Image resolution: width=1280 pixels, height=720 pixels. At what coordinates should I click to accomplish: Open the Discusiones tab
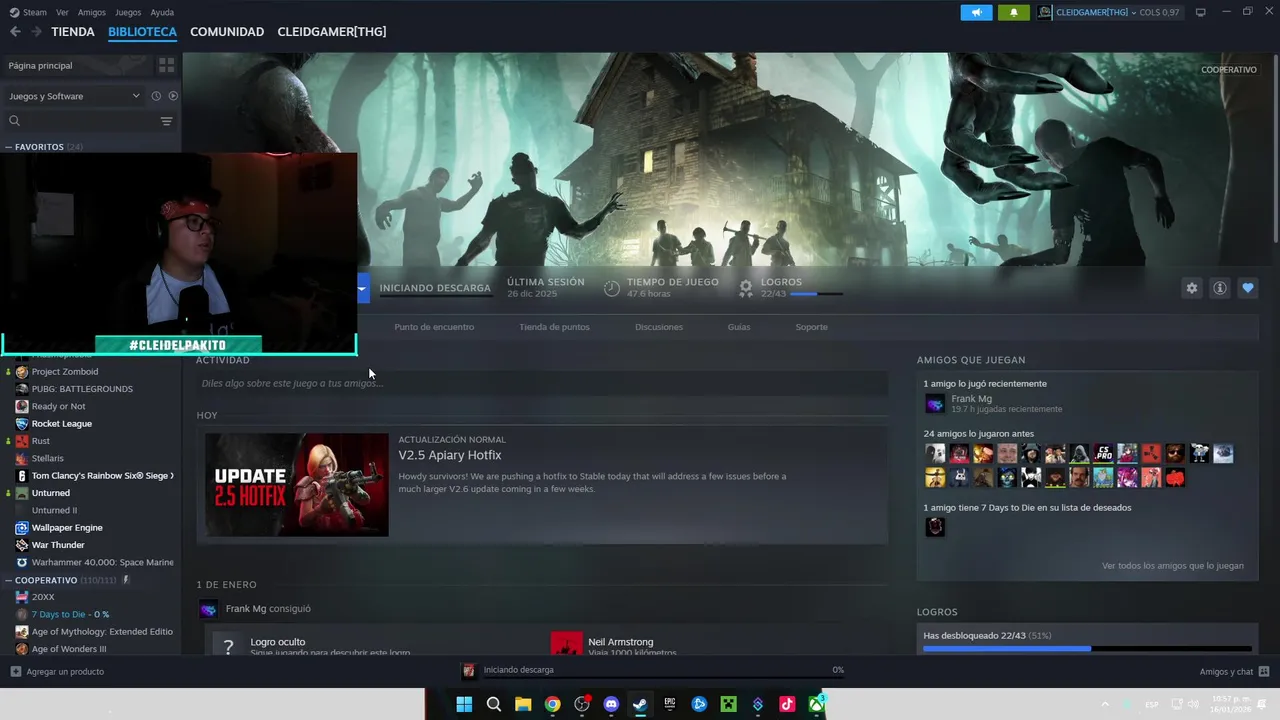pos(659,327)
